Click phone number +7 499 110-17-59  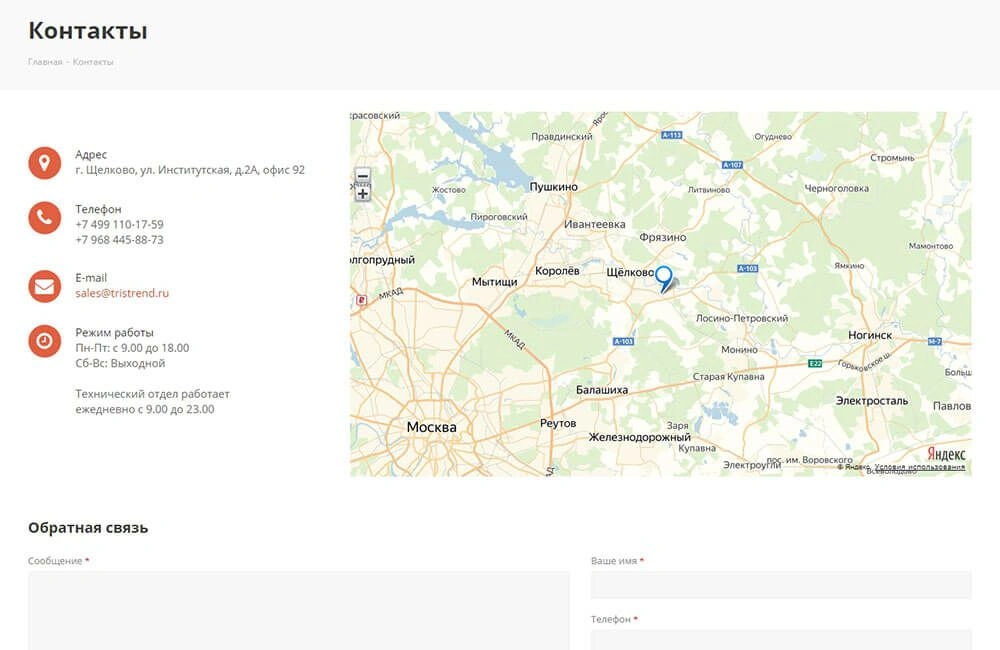pyautogui.click(x=119, y=225)
